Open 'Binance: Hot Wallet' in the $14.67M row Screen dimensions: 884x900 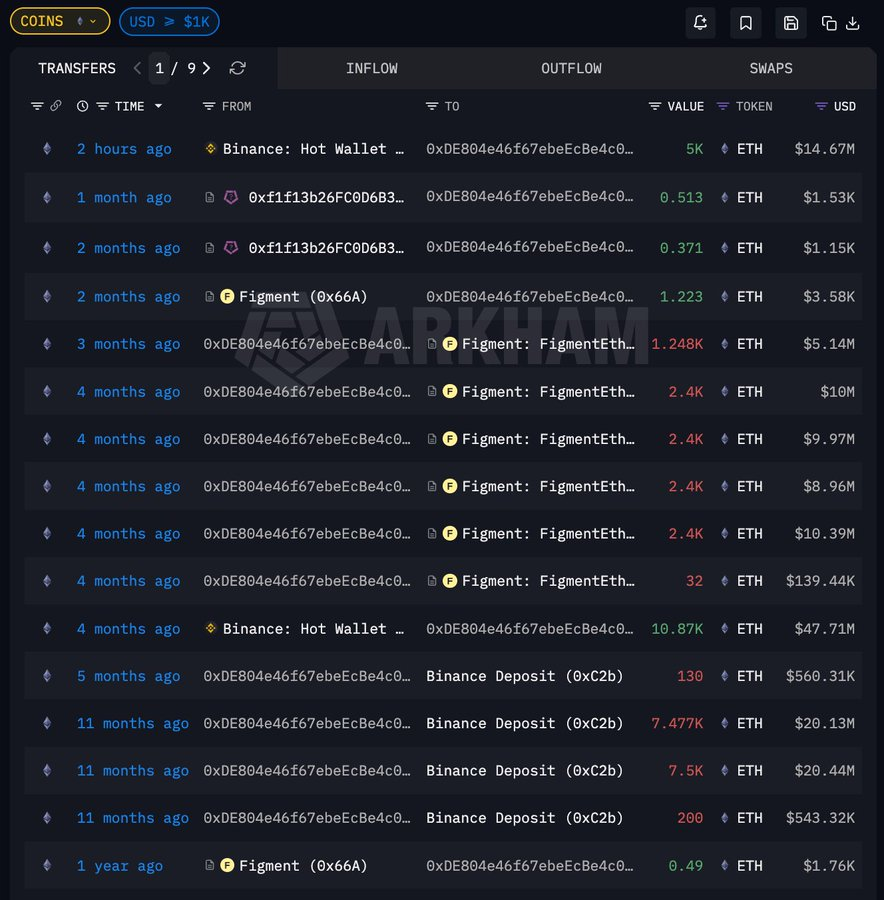pos(313,149)
